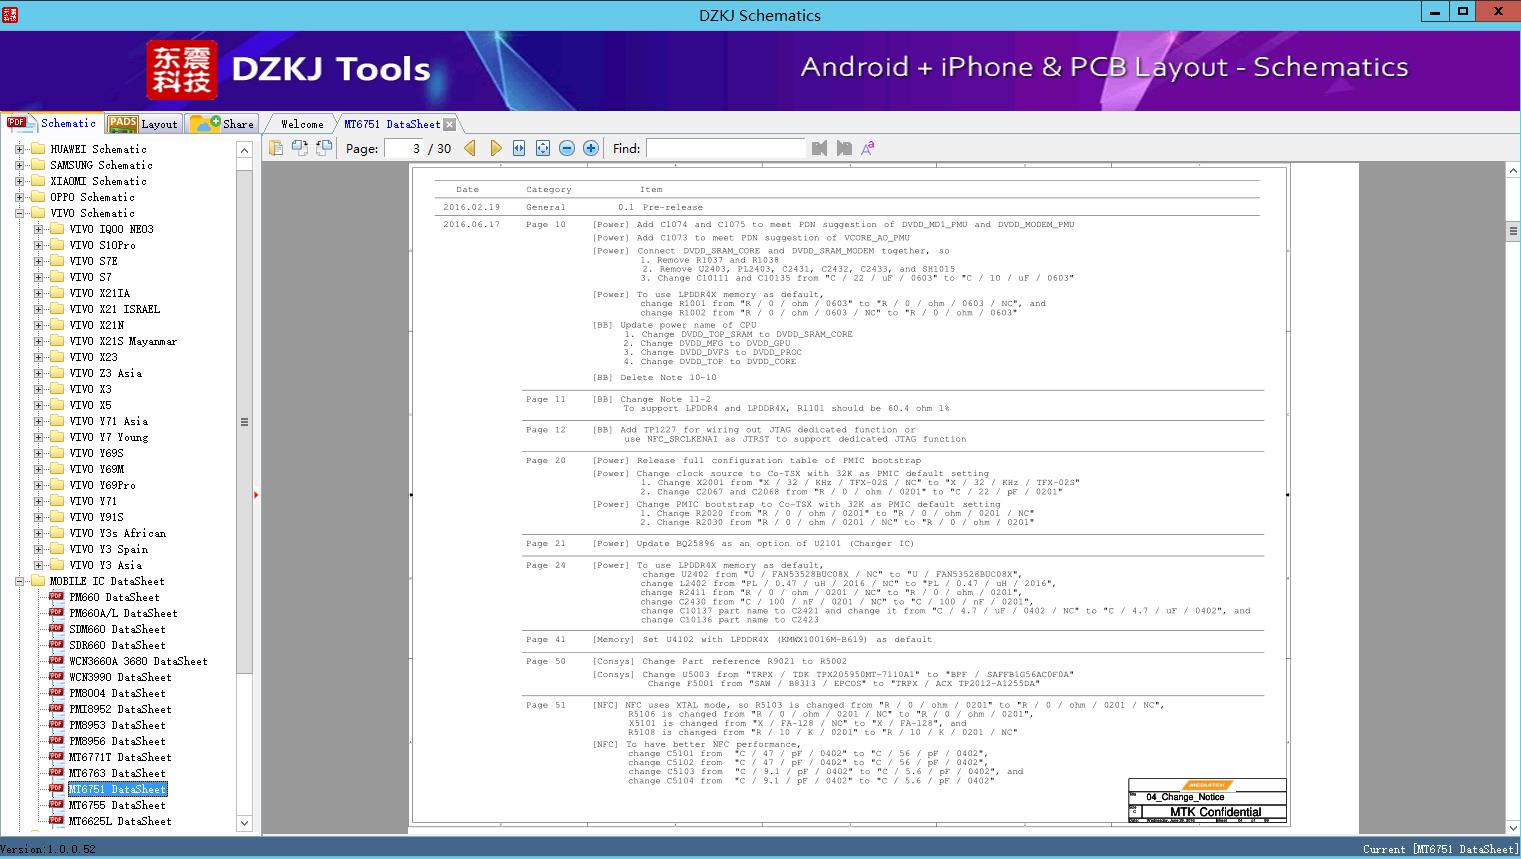Find the previous search match

820,148
